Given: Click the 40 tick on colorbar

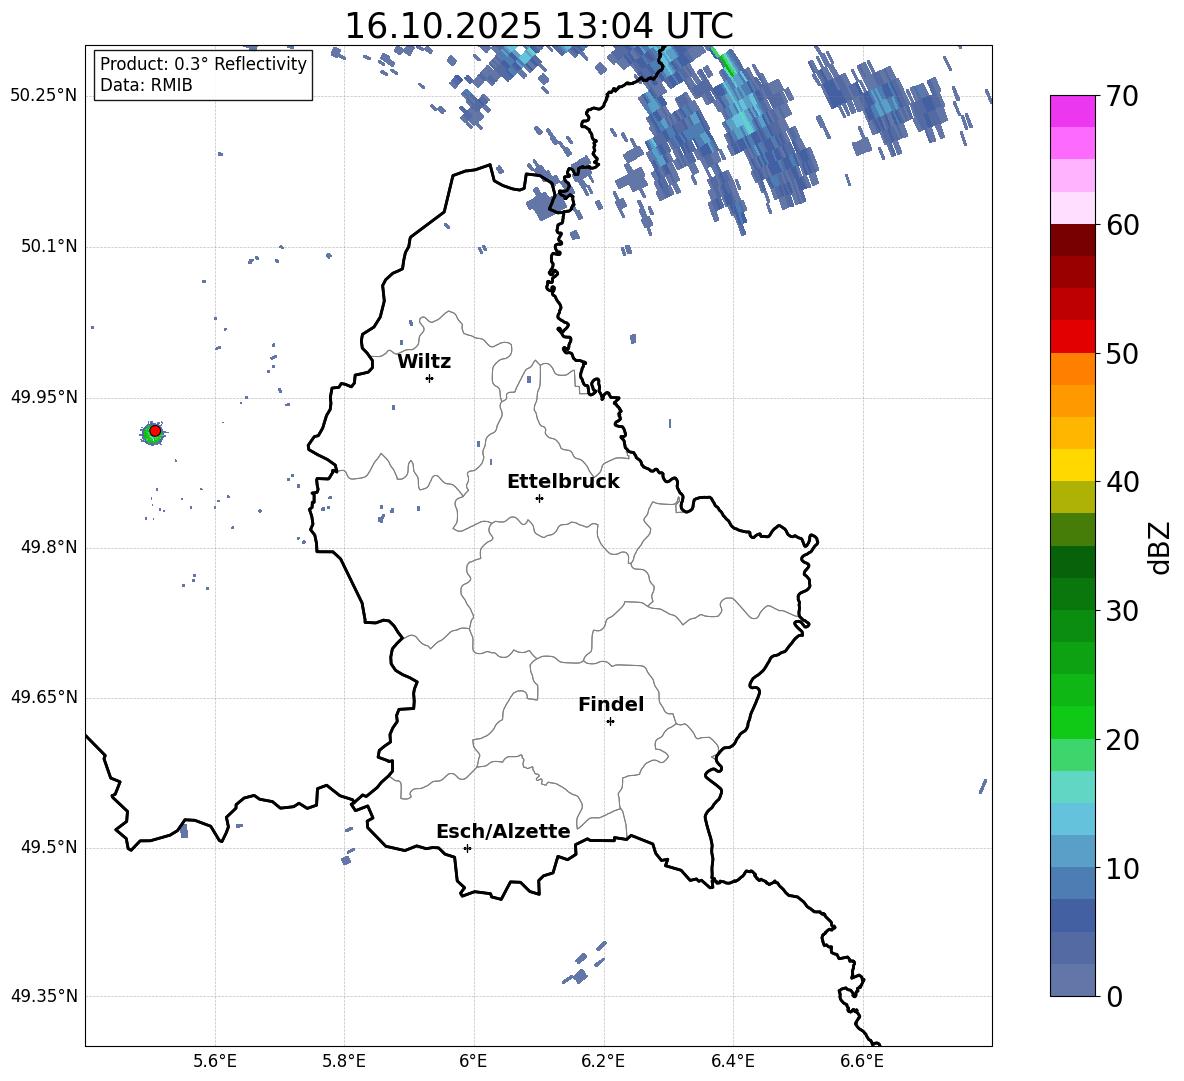Looking at the screenshot, I should pos(1122,482).
